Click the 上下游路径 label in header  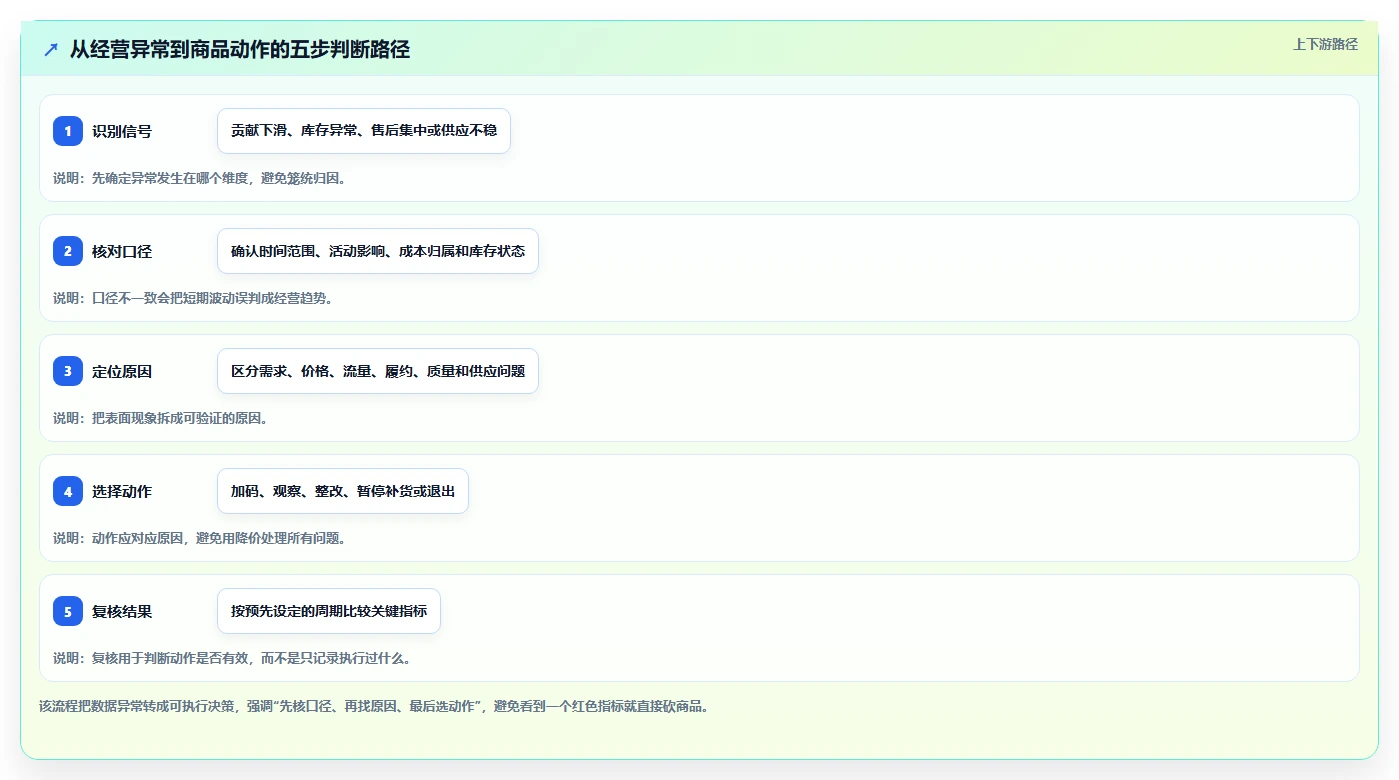(1325, 44)
